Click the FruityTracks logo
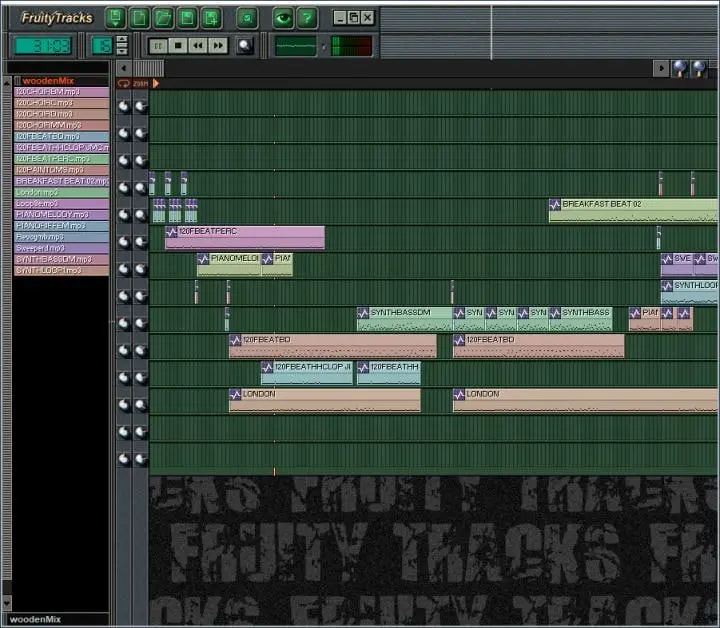Image resolution: width=720 pixels, height=628 pixels. [56, 18]
